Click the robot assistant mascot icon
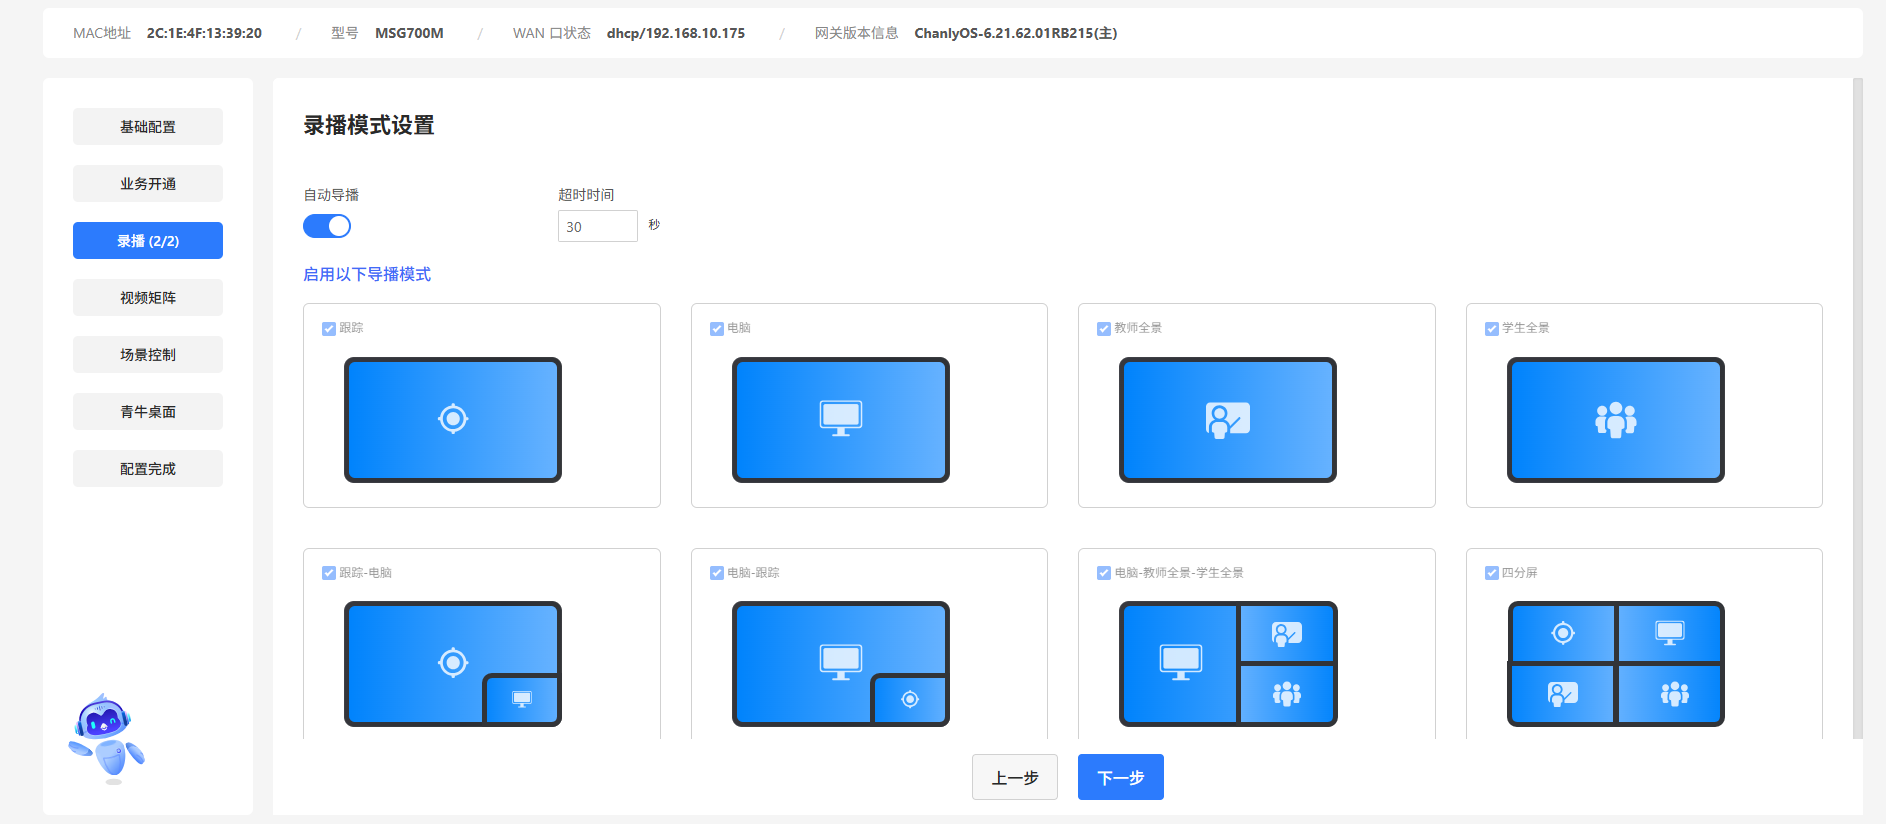 click(106, 739)
